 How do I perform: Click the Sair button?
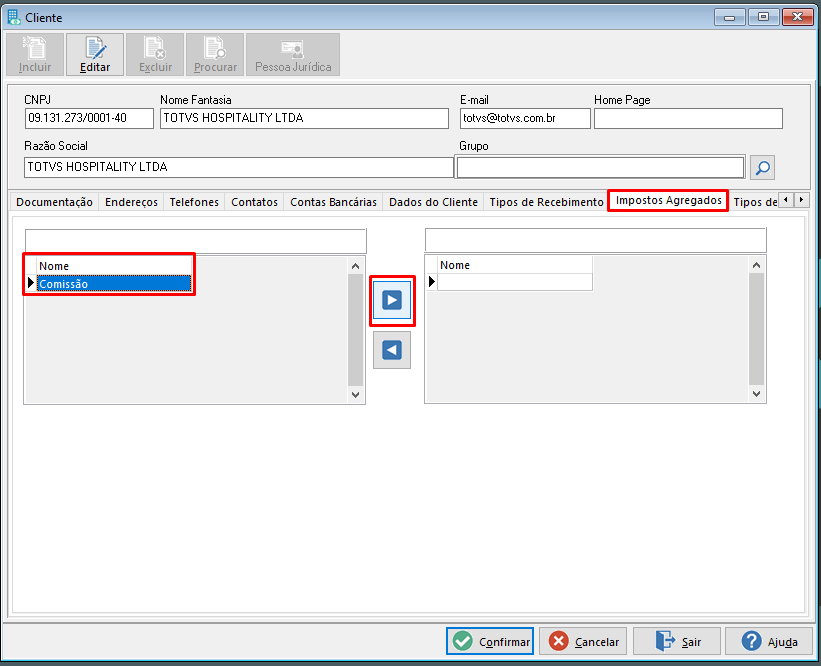click(x=677, y=641)
